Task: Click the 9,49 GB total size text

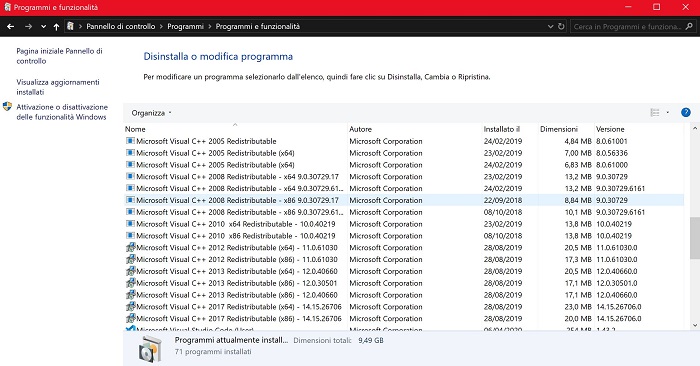Action: 371,340
